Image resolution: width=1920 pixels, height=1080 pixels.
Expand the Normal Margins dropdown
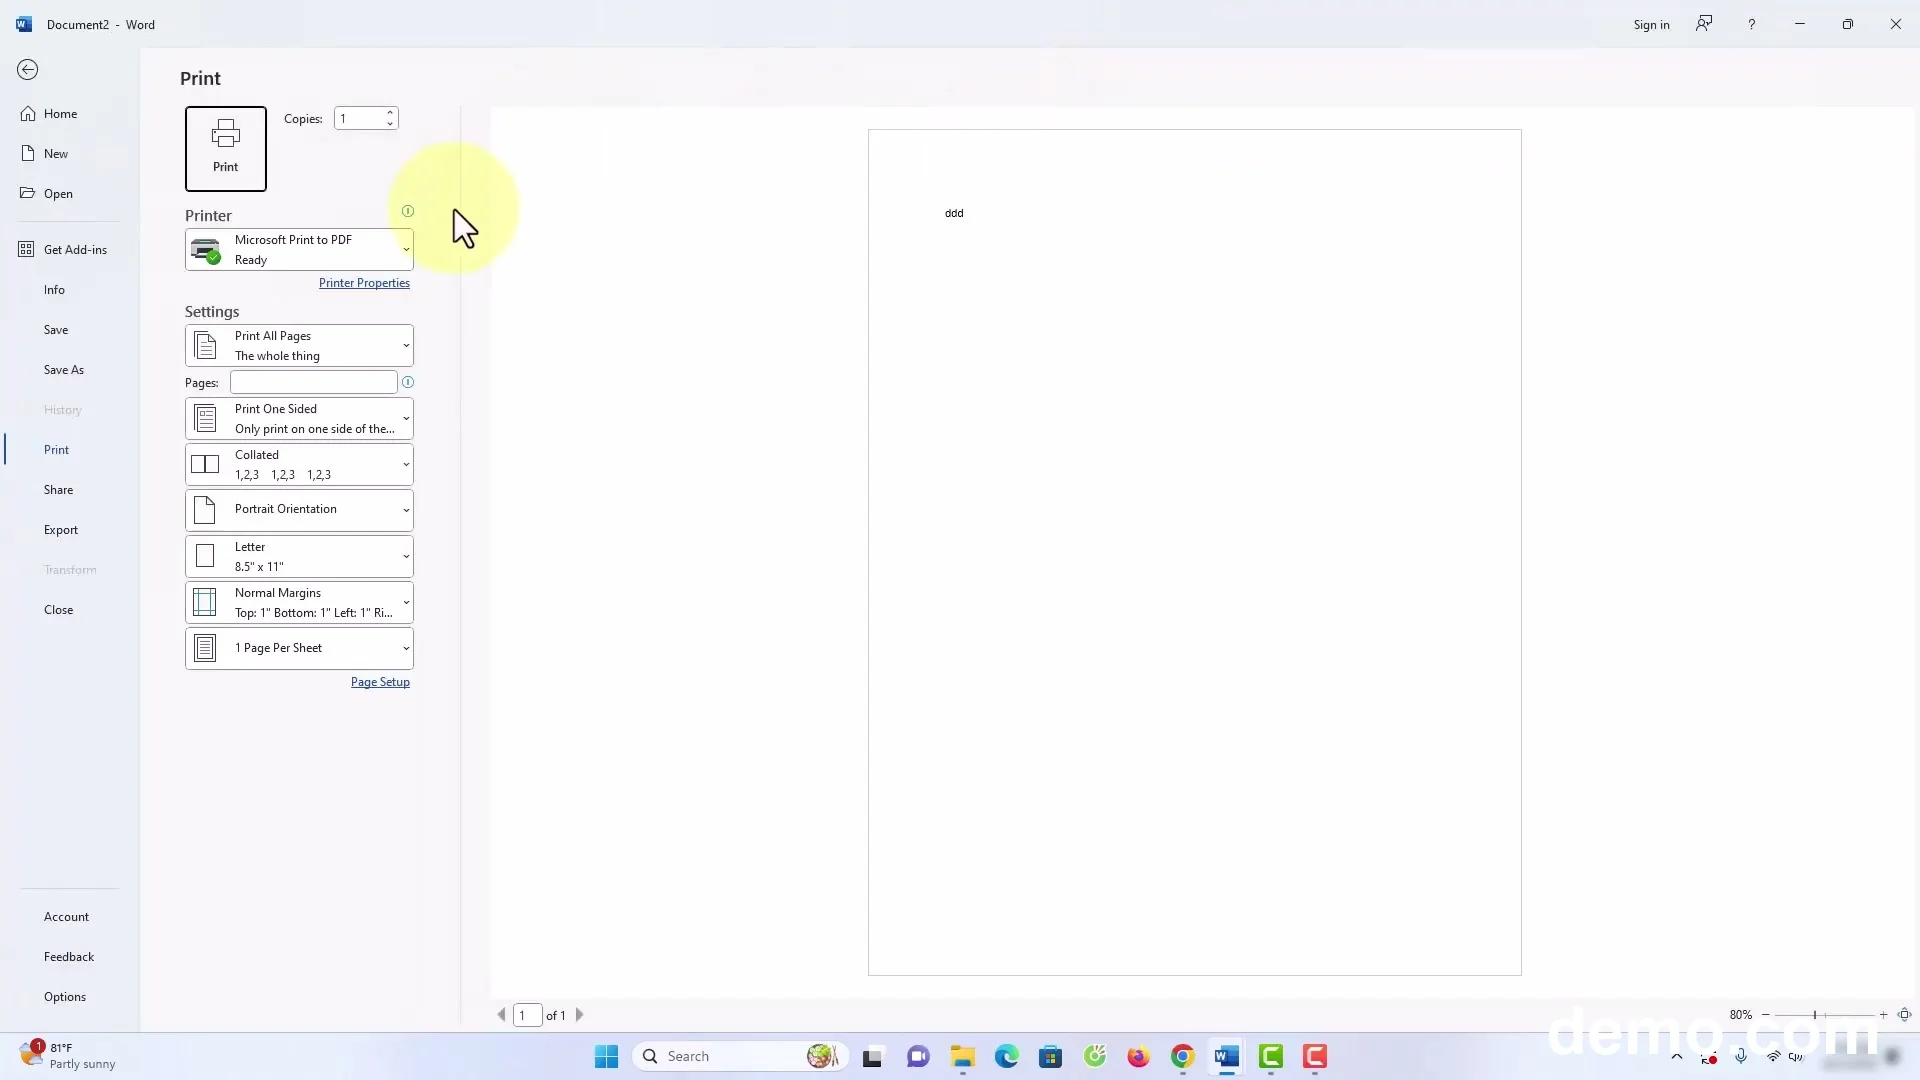click(x=299, y=602)
